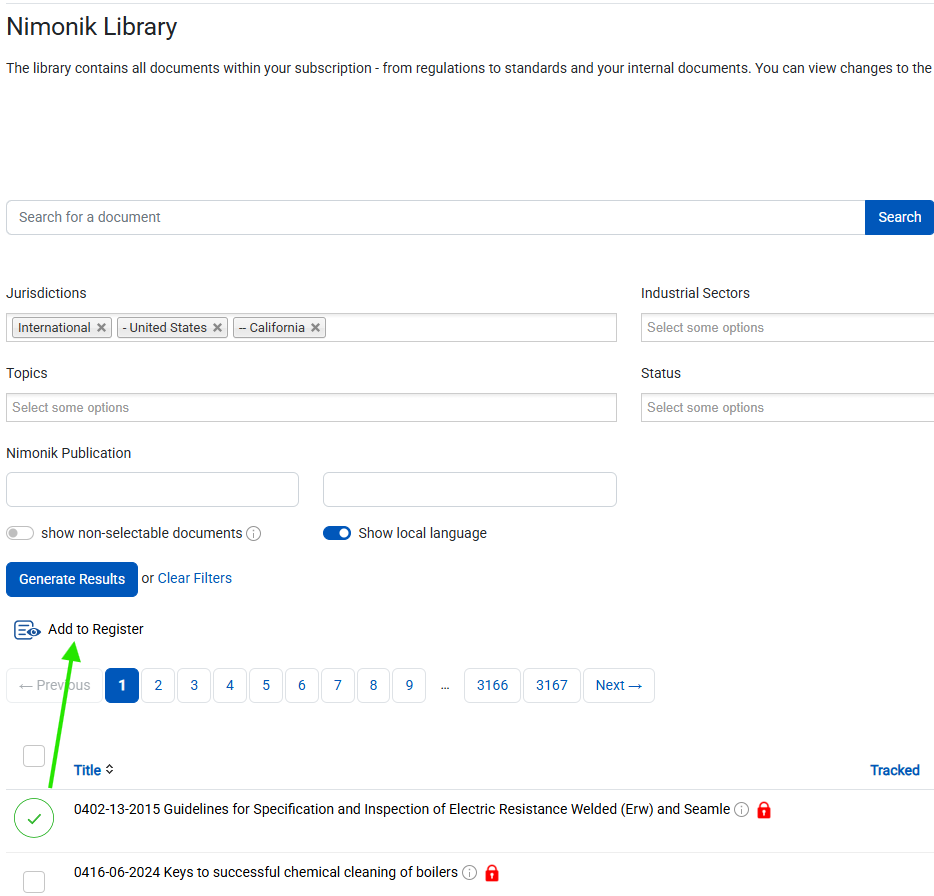Image resolution: width=934 pixels, height=896 pixels.
Task: Disable the Show local language switch
Action: 337,533
